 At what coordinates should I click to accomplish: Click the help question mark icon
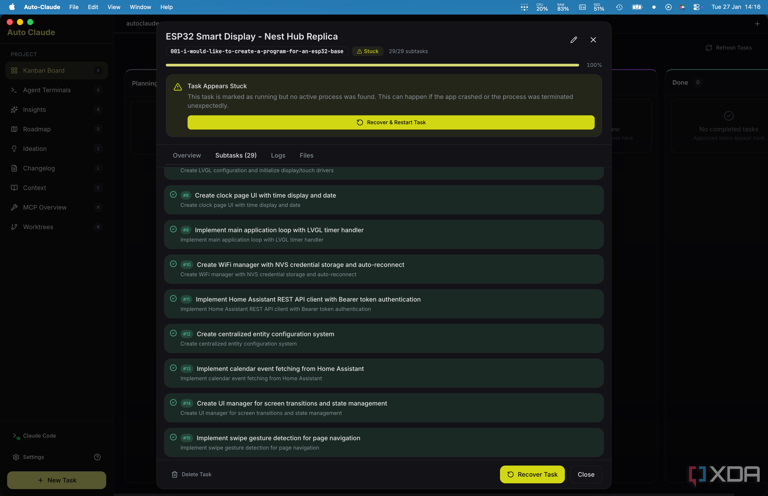coord(97,457)
